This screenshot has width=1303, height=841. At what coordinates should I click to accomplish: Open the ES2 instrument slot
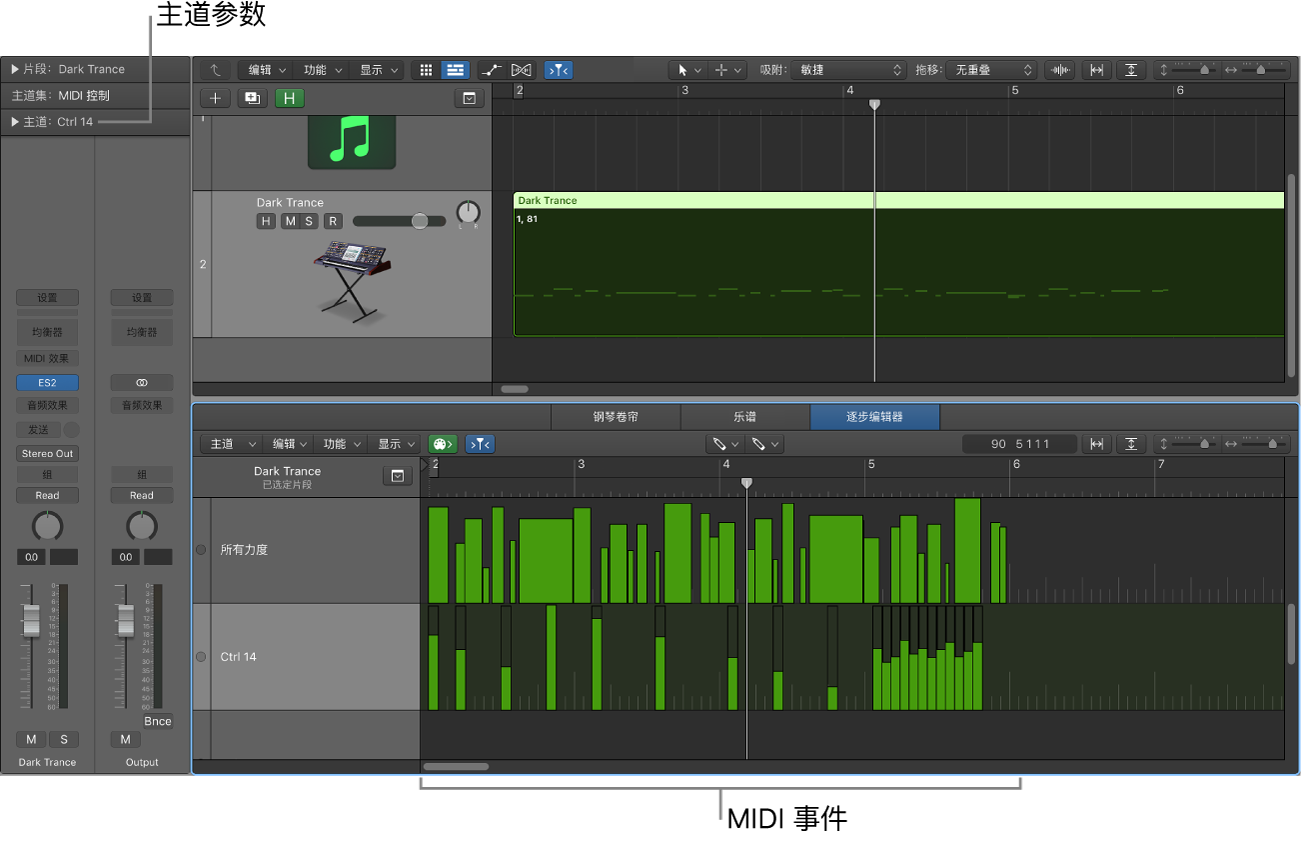47,383
